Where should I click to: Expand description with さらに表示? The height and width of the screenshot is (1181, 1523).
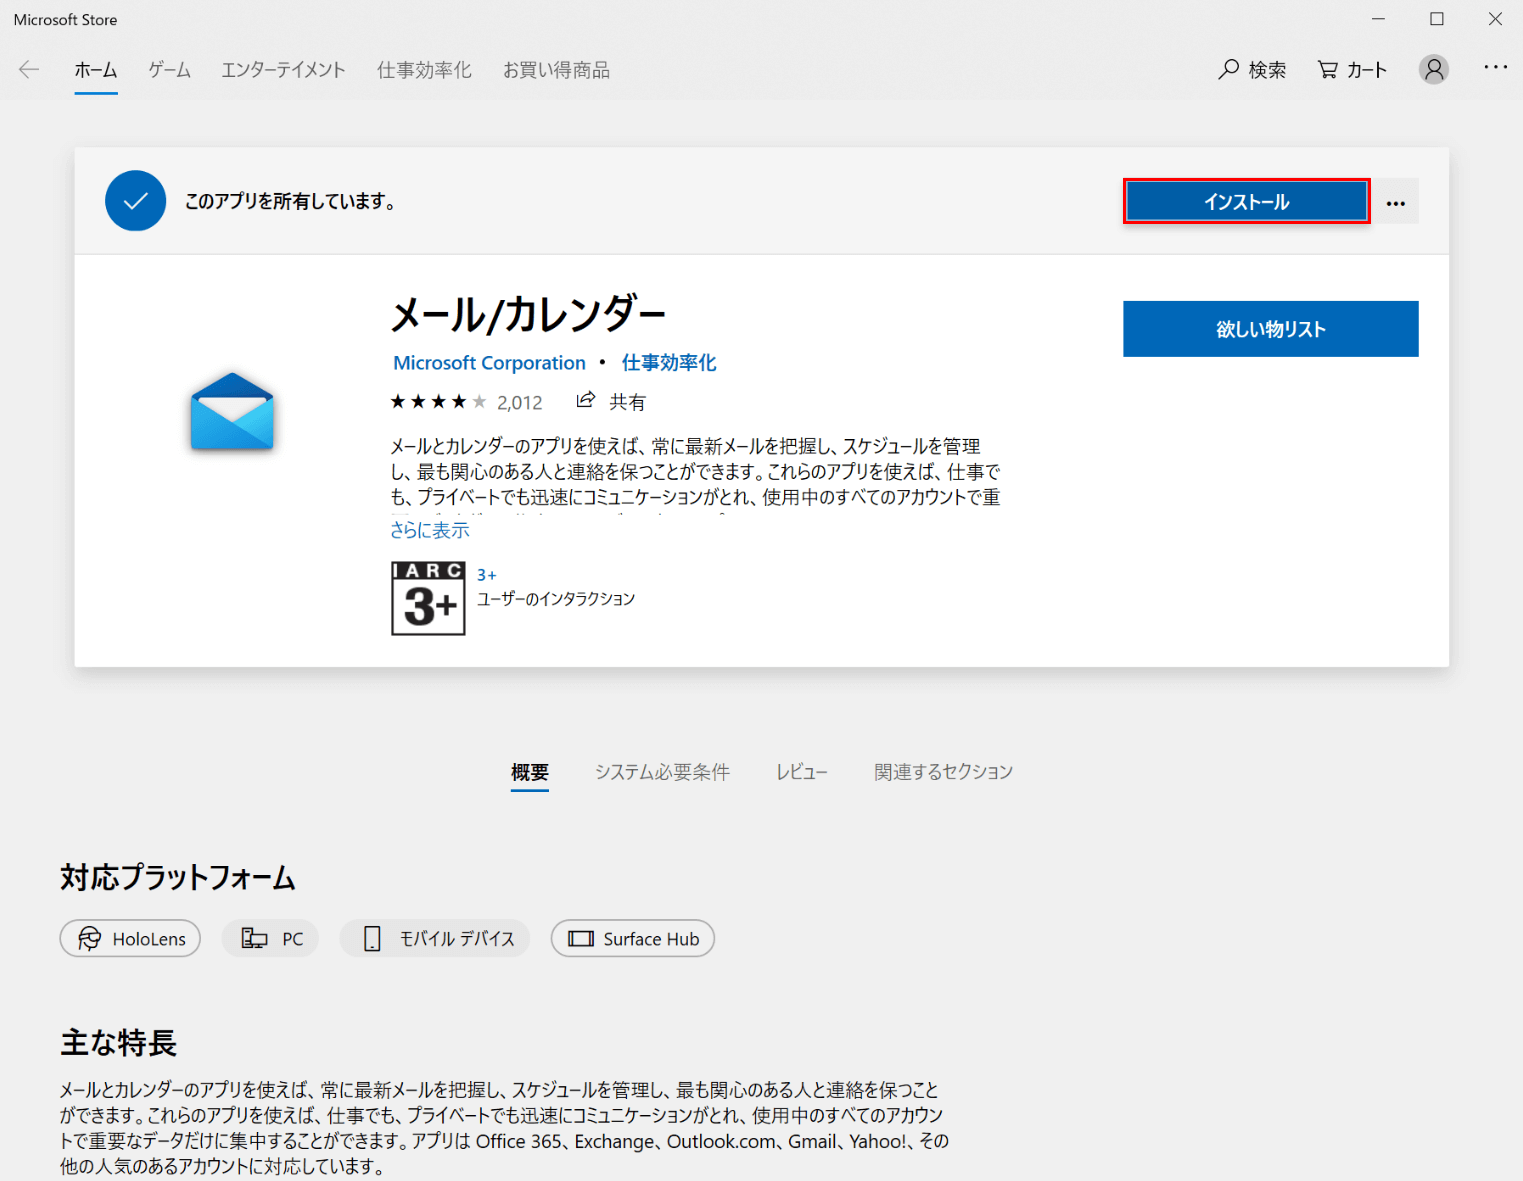pos(430,530)
